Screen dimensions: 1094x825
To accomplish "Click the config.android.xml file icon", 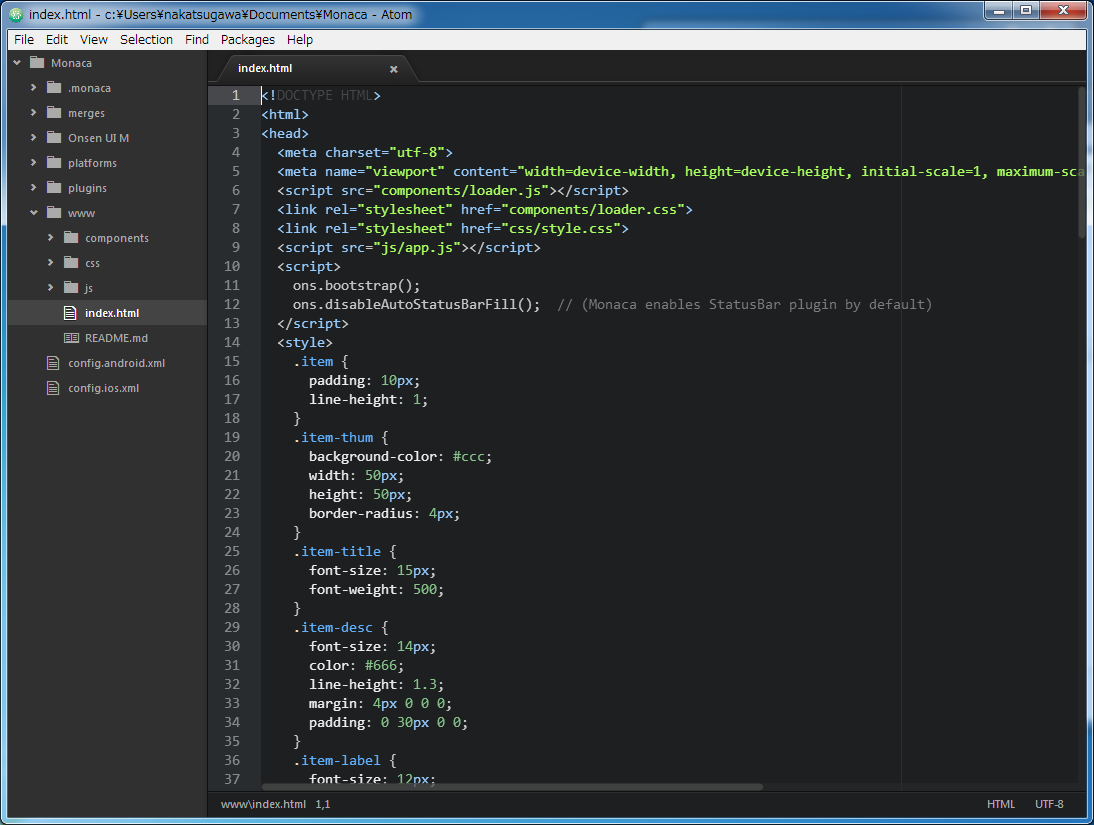I will pos(54,363).
